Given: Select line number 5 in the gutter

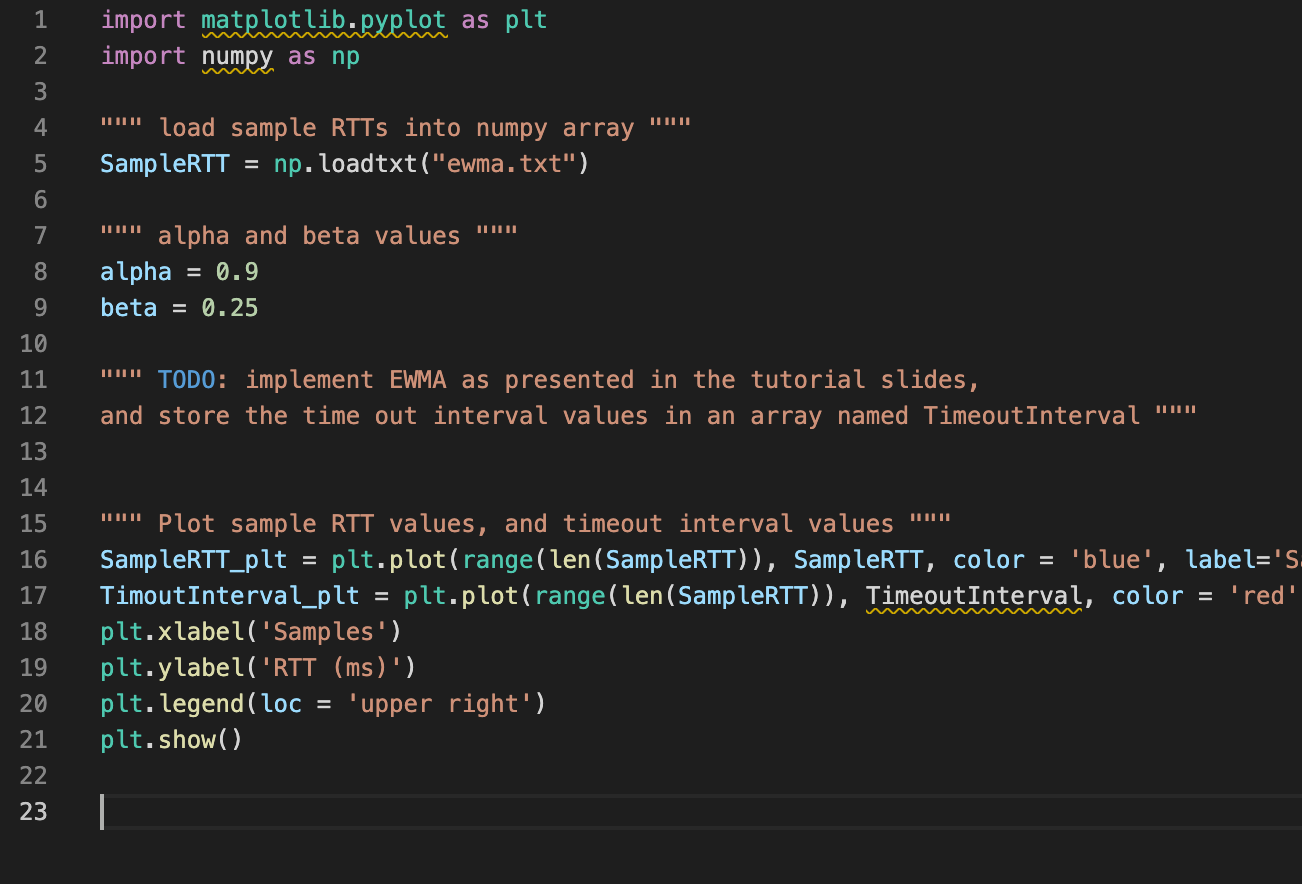Looking at the screenshot, I should pos(40,164).
